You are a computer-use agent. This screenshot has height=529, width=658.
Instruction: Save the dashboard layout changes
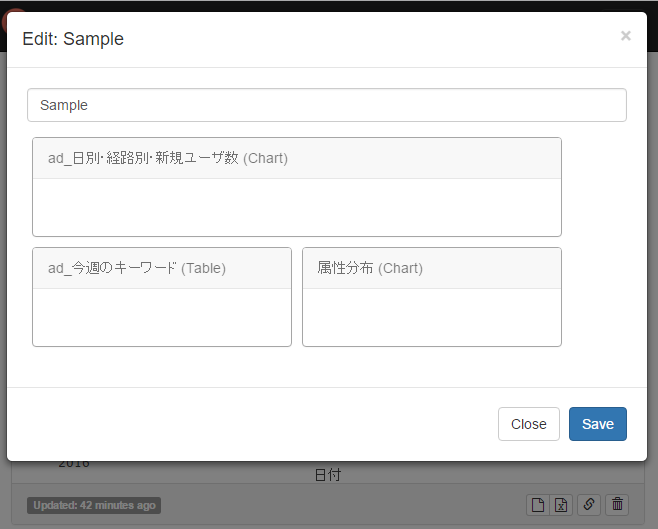(598, 424)
